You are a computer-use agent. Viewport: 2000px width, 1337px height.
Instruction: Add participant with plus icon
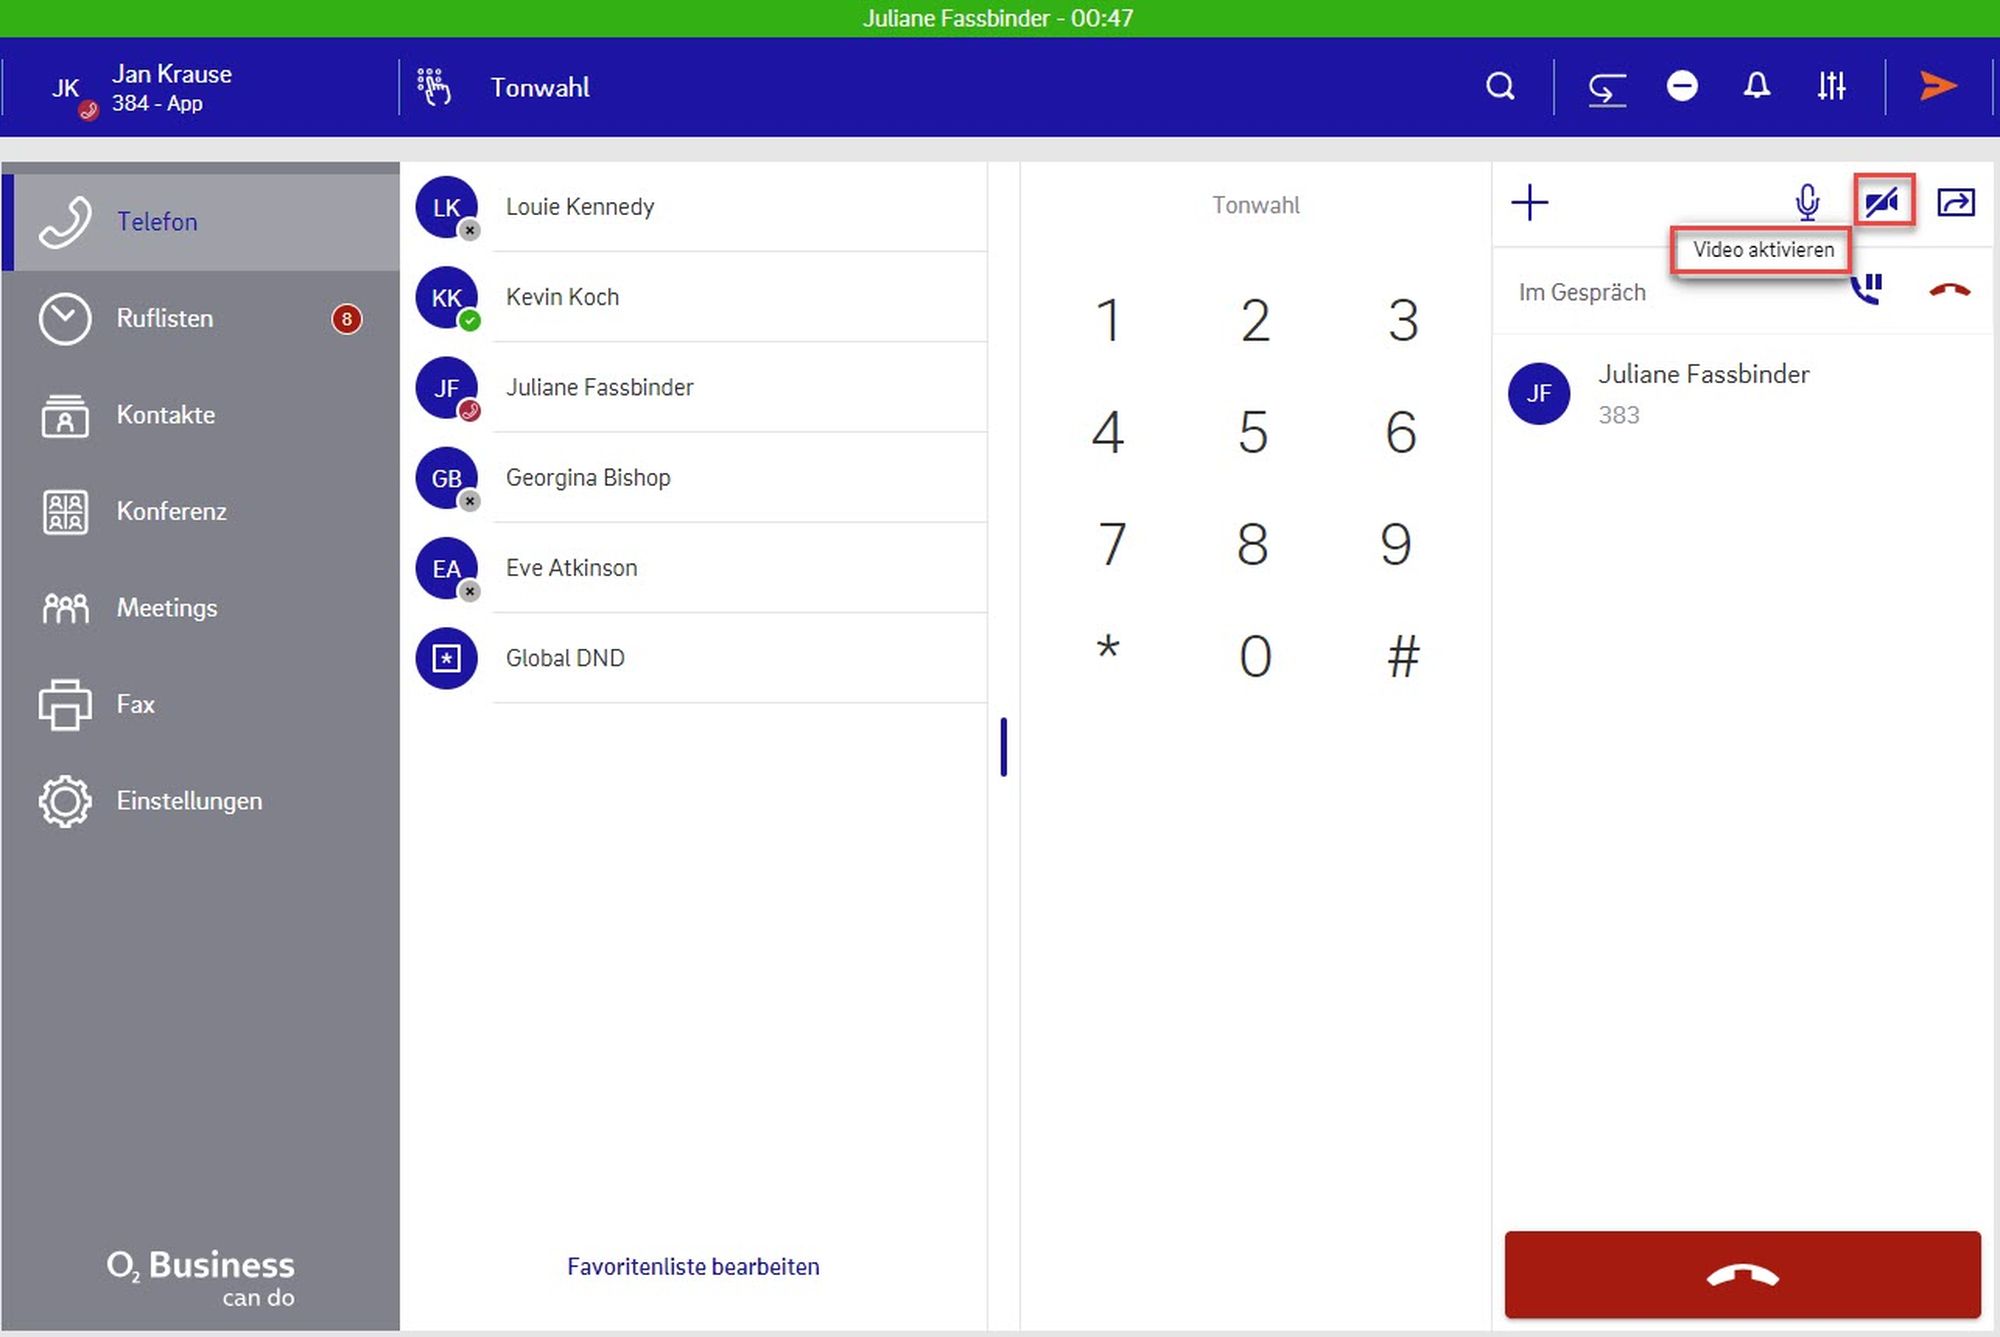1530,203
